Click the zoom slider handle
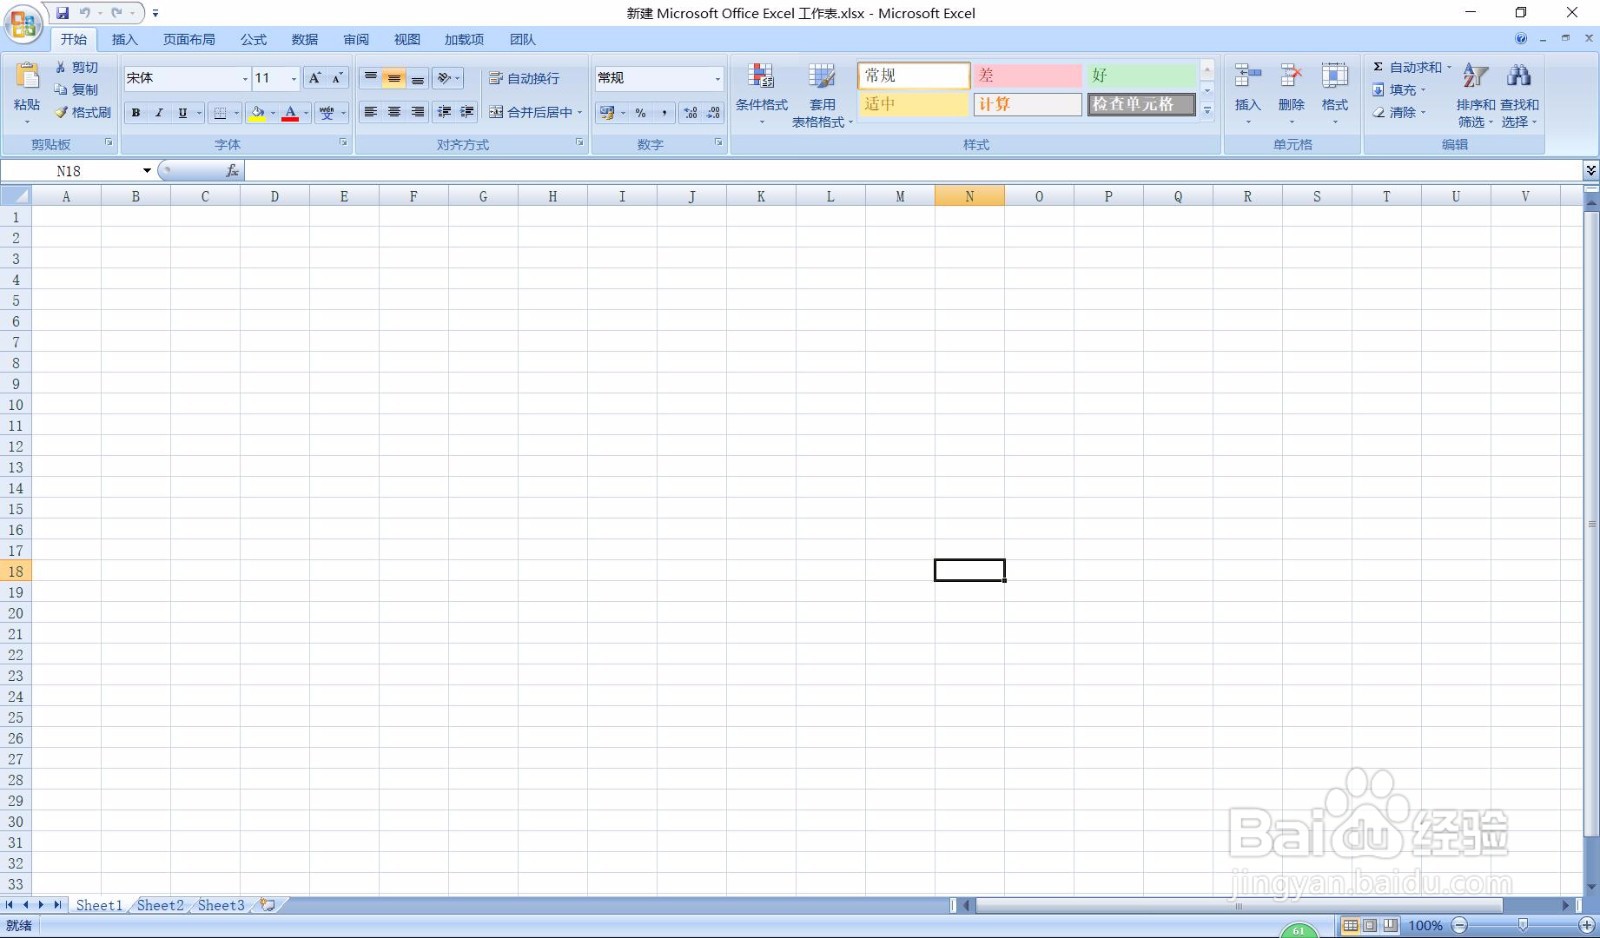Viewport: 1600px width, 938px height. tap(1523, 926)
